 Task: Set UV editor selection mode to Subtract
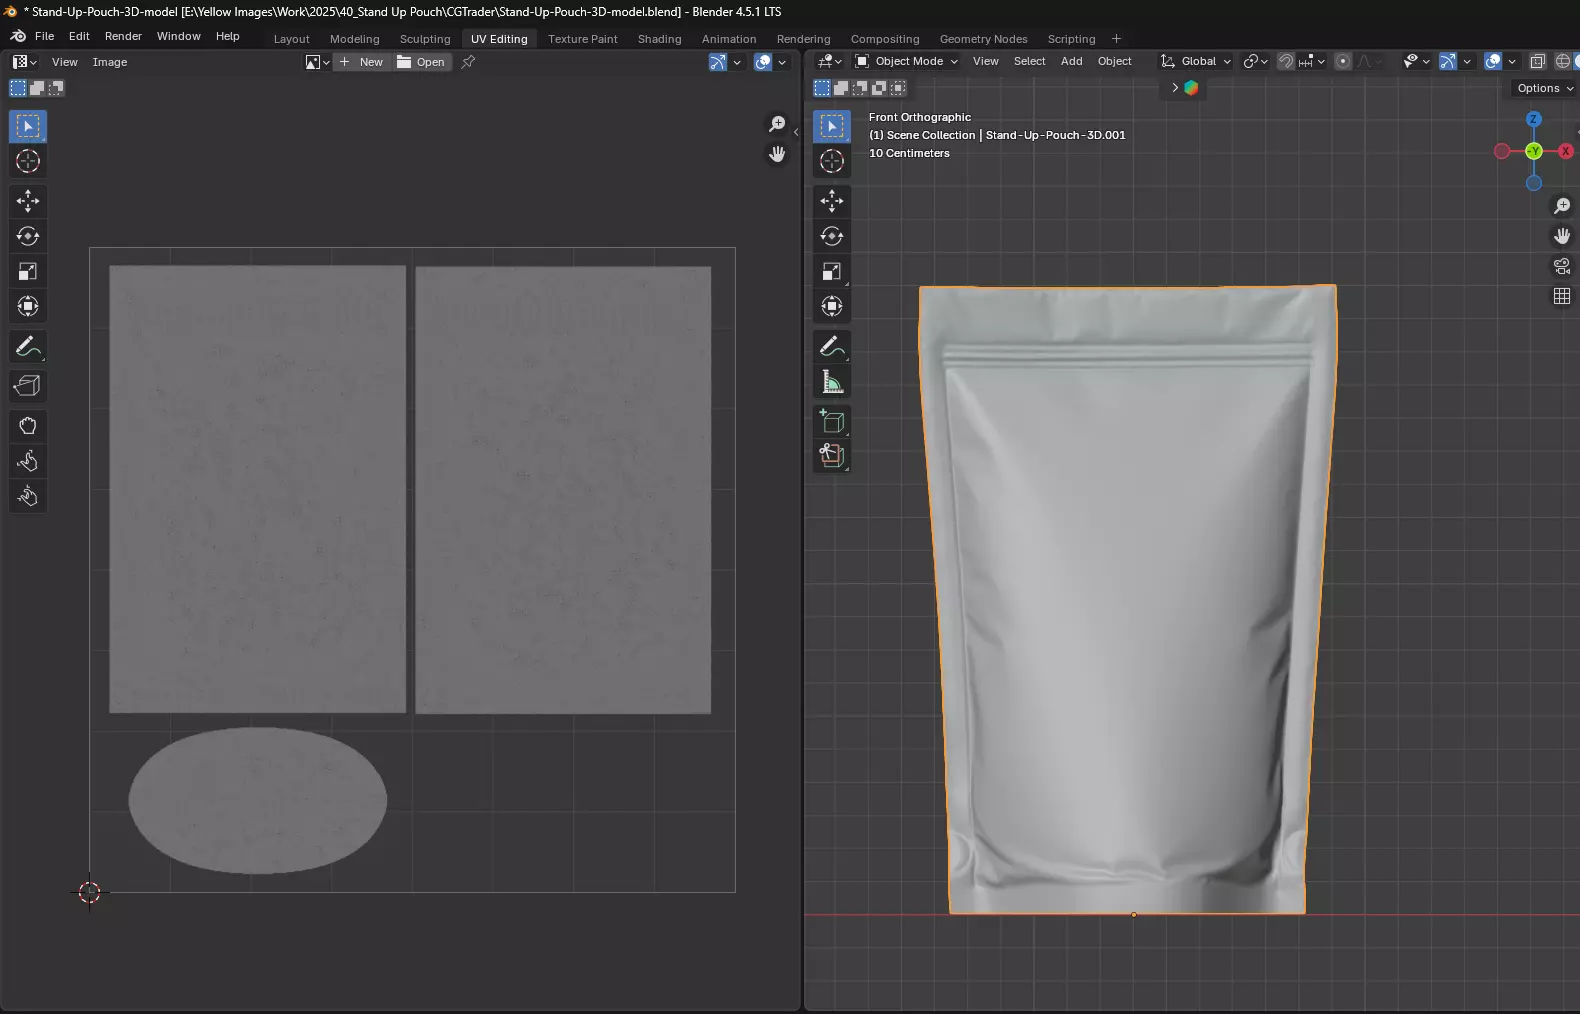pyautogui.click(x=56, y=88)
